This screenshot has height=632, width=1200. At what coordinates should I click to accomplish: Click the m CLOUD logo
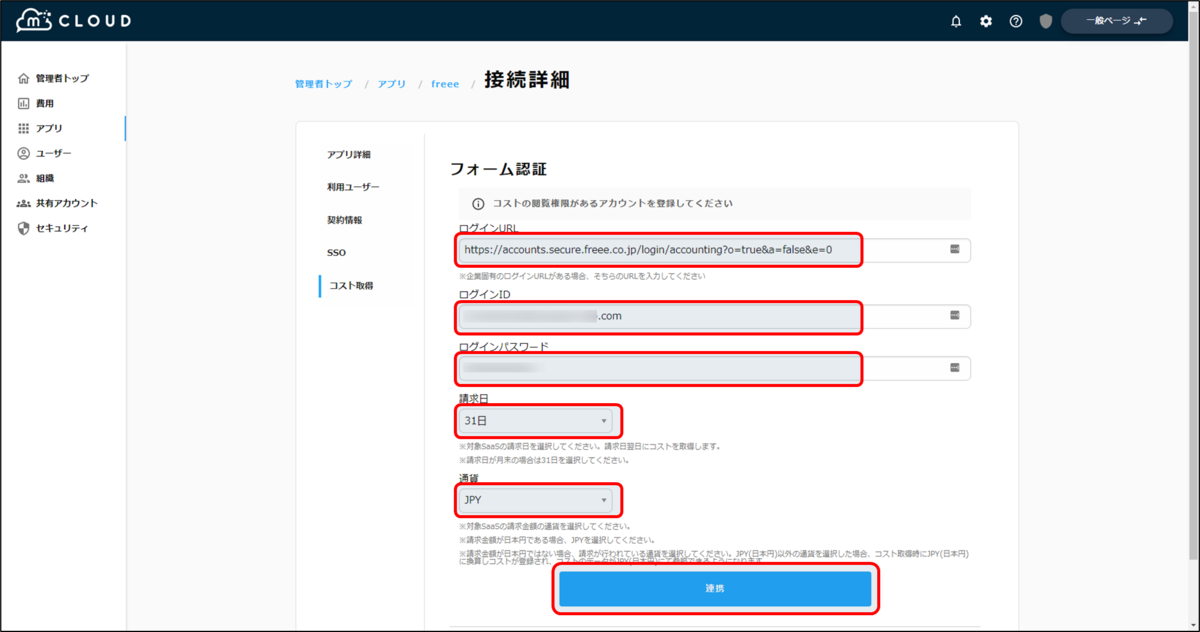74,21
